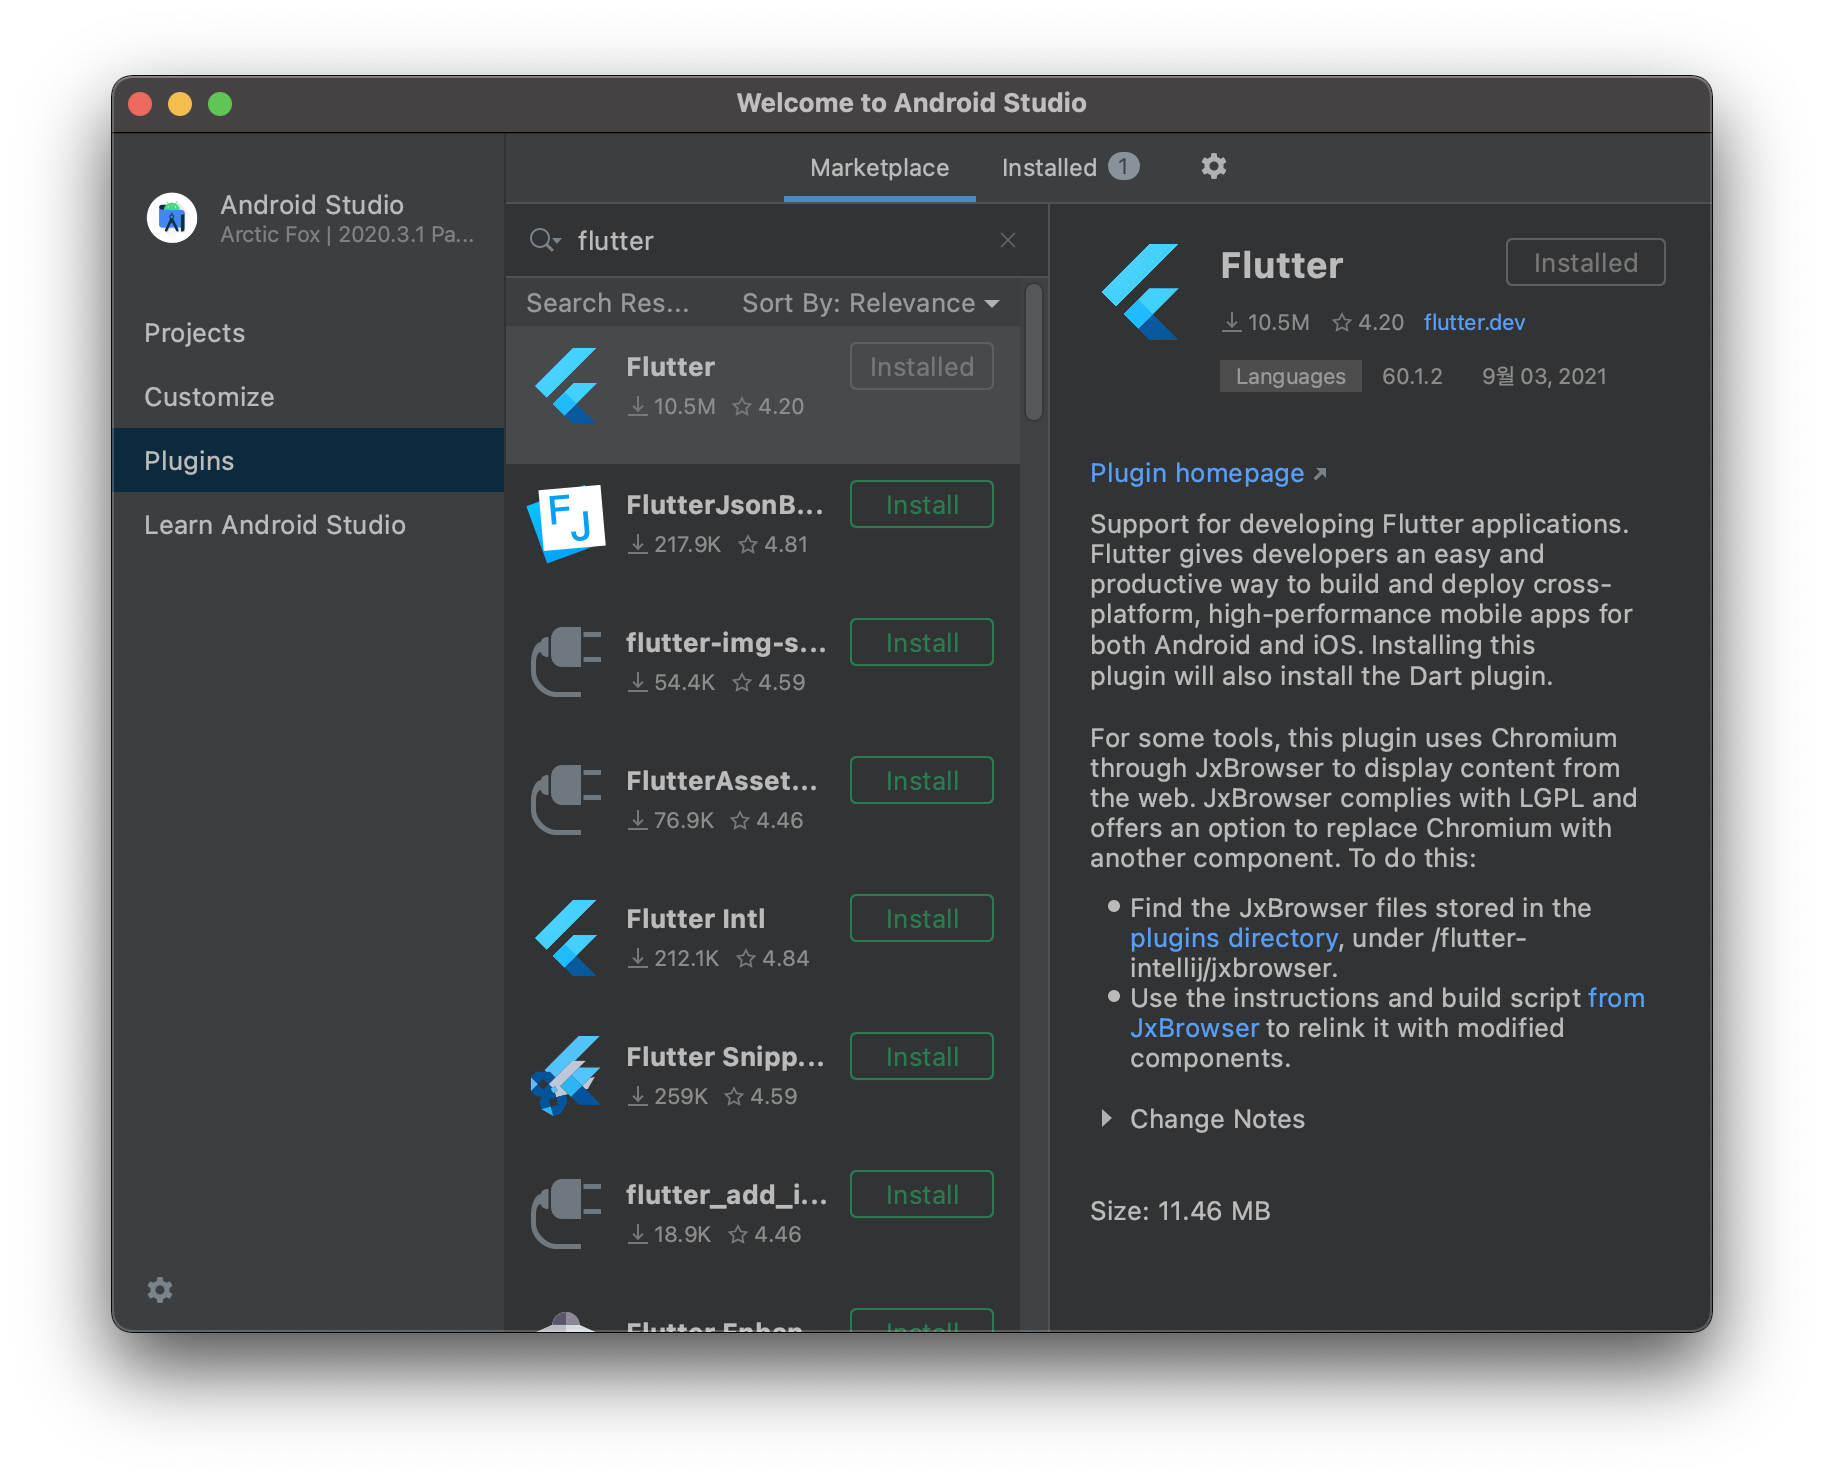Open the Plugin homepage link

click(1197, 473)
